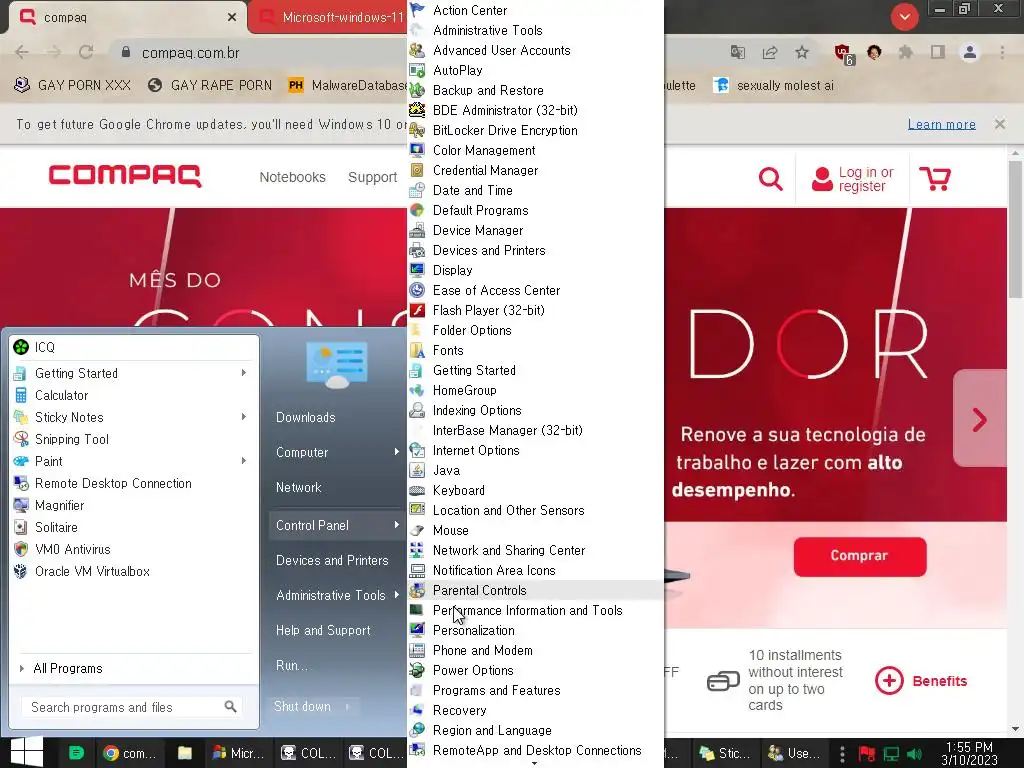
Task: Open the Notebooks site menu
Action: (292, 177)
